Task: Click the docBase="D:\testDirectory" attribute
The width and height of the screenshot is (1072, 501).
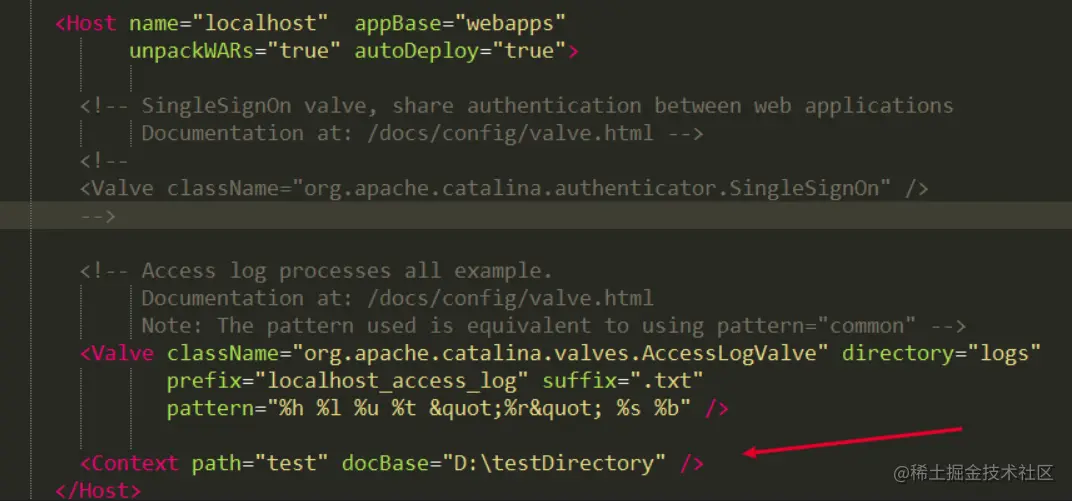Action: coord(504,463)
